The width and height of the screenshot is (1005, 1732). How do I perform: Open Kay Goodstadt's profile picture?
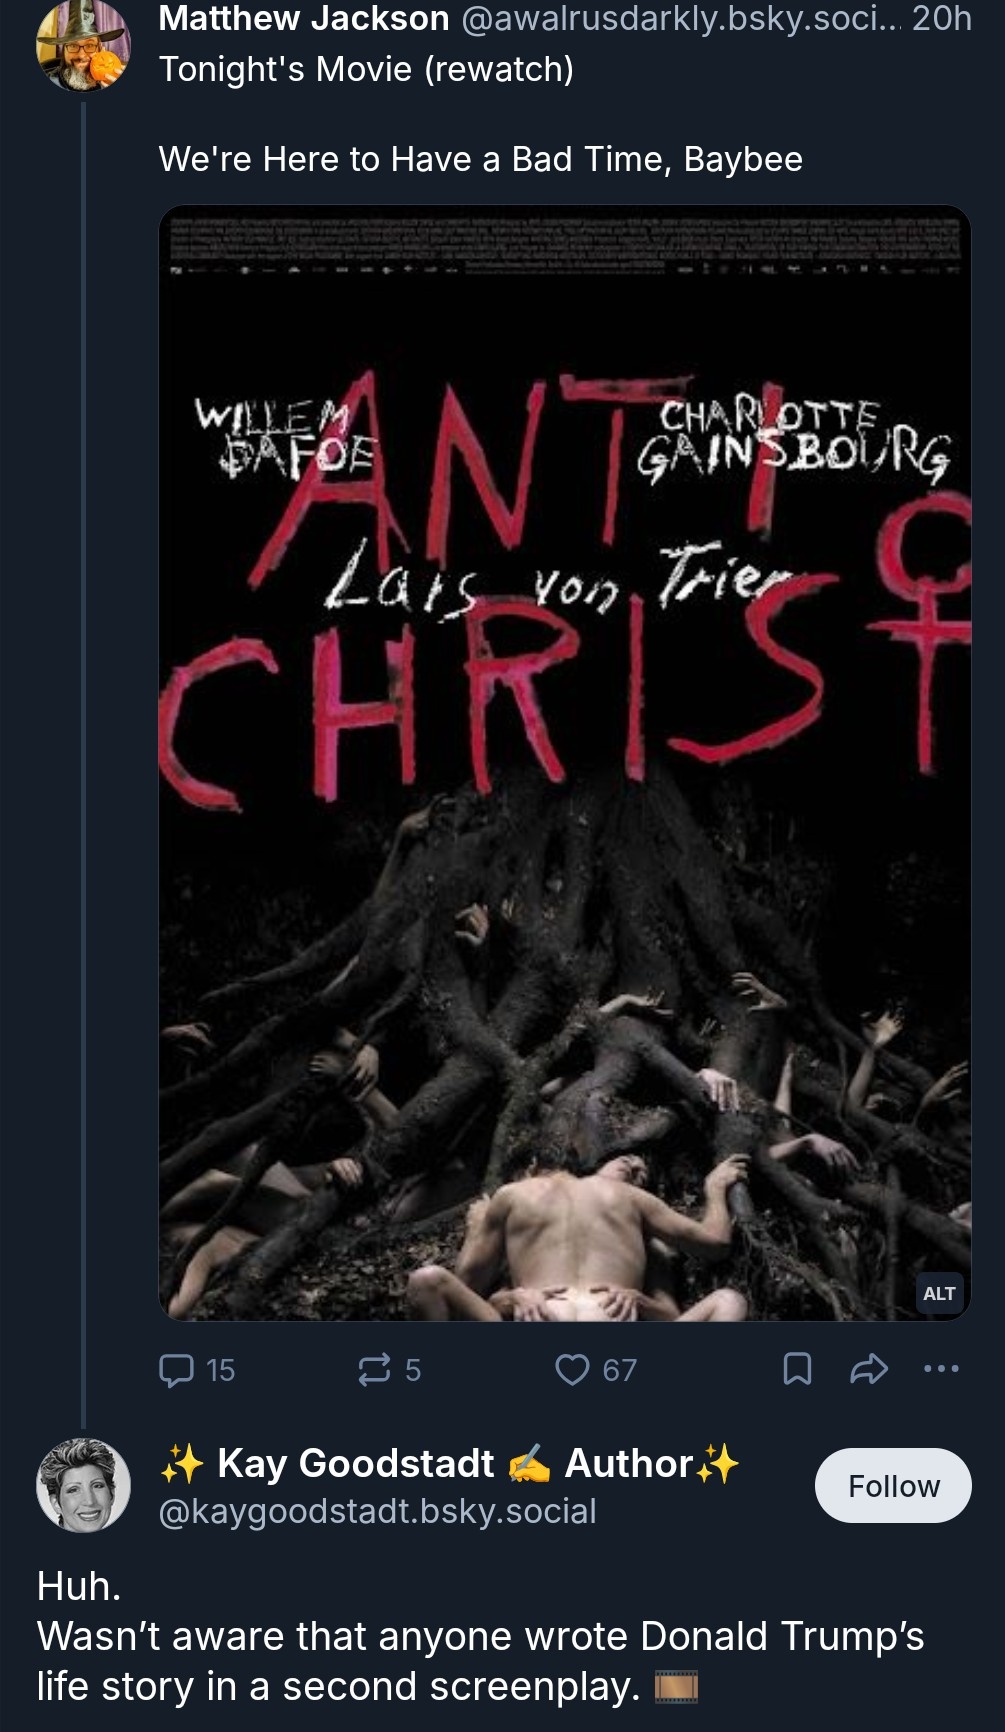pos(83,1485)
